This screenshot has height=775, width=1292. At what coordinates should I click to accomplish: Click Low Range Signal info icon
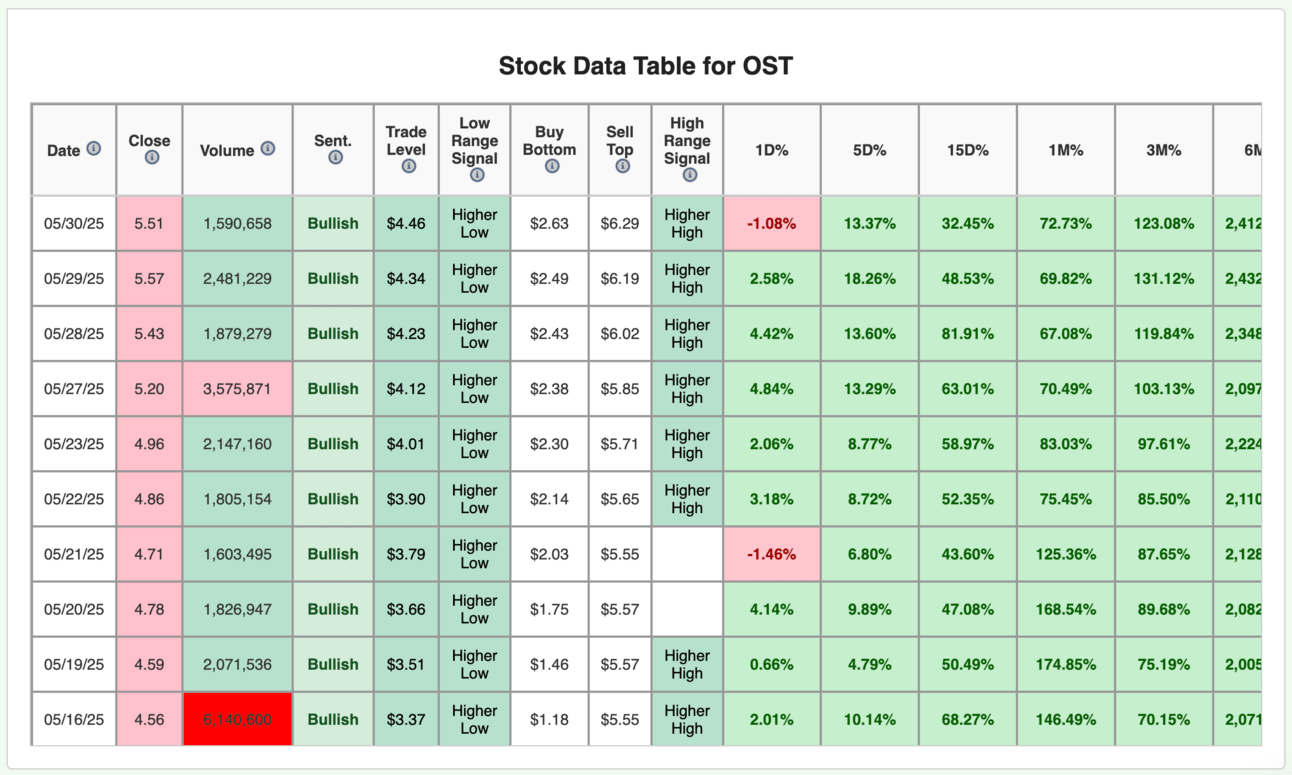(x=477, y=175)
